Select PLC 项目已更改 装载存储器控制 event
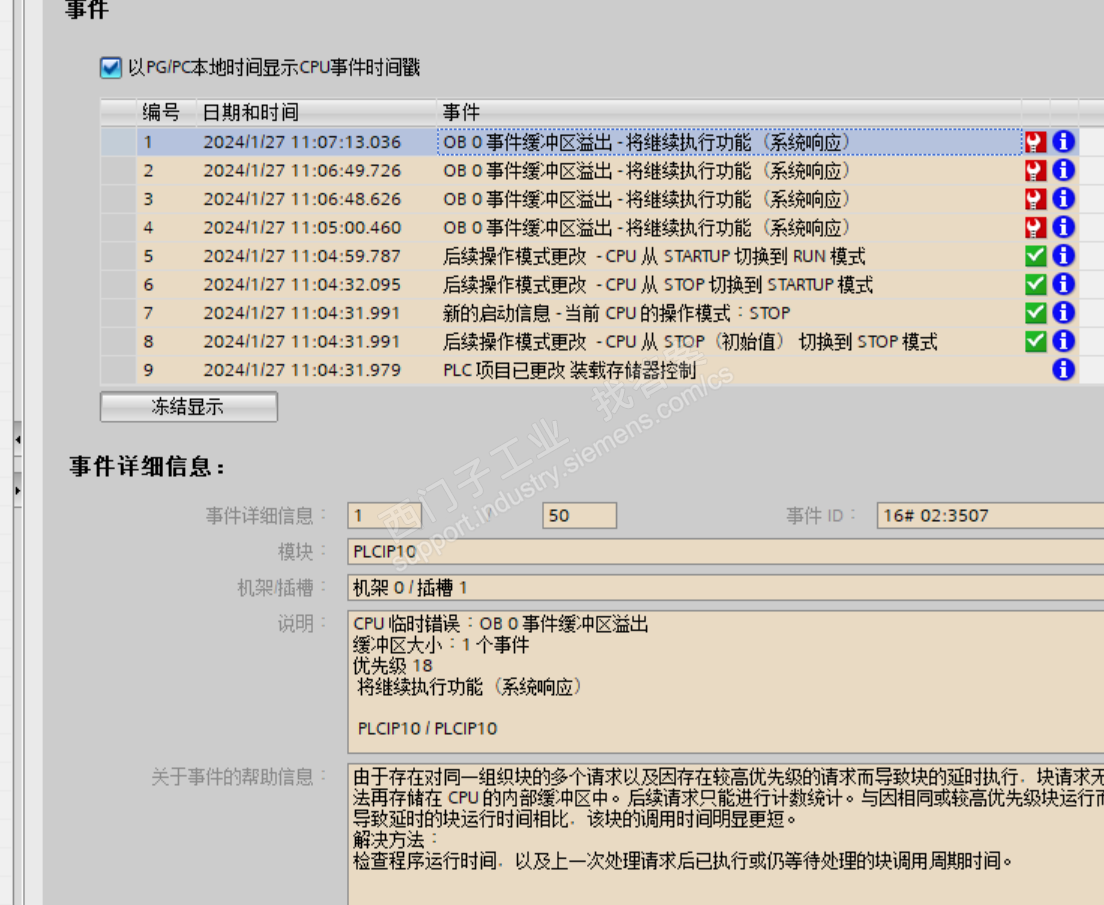1104x905 pixels. pyautogui.click(x=589, y=370)
